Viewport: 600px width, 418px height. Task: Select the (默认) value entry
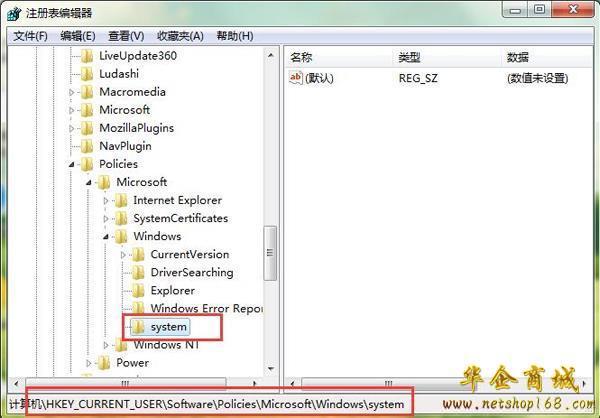pos(319,78)
